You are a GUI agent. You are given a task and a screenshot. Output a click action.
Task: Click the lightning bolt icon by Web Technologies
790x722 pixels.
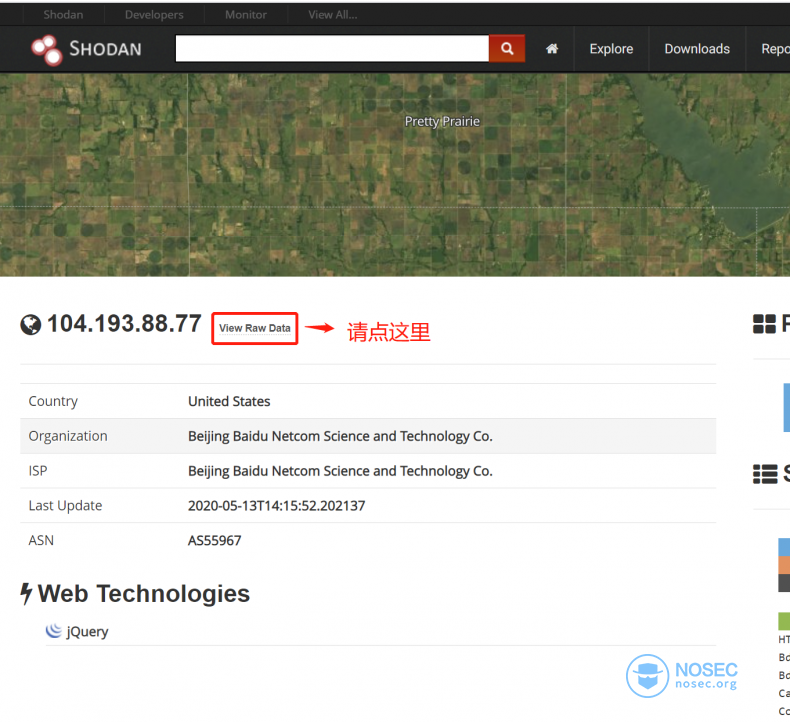point(26,594)
